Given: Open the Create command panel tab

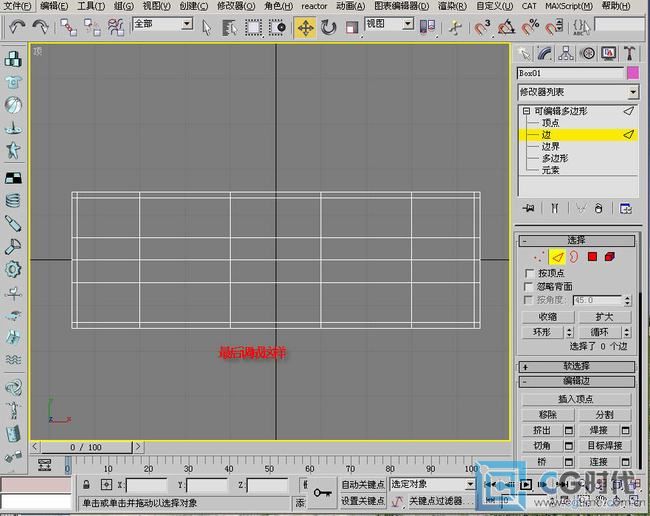Looking at the screenshot, I should (524, 54).
